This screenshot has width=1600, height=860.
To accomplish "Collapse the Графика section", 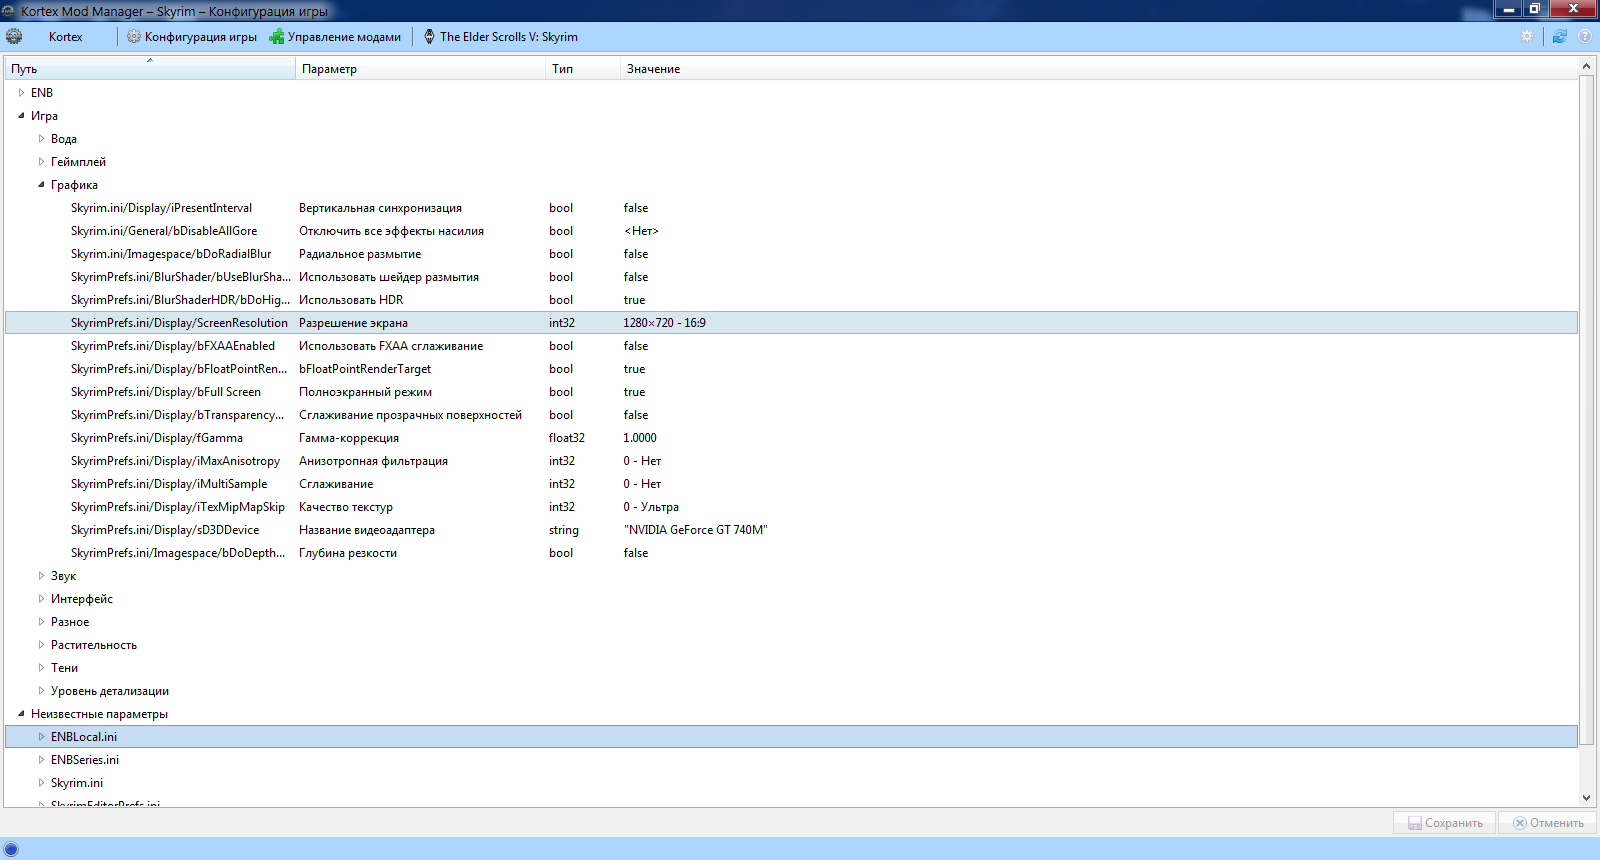I will pyautogui.click(x=41, y=185).
